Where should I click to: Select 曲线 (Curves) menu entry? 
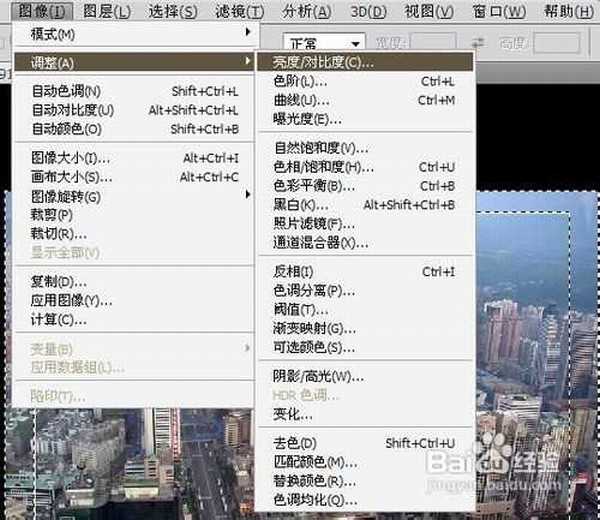tap(301, 100)
